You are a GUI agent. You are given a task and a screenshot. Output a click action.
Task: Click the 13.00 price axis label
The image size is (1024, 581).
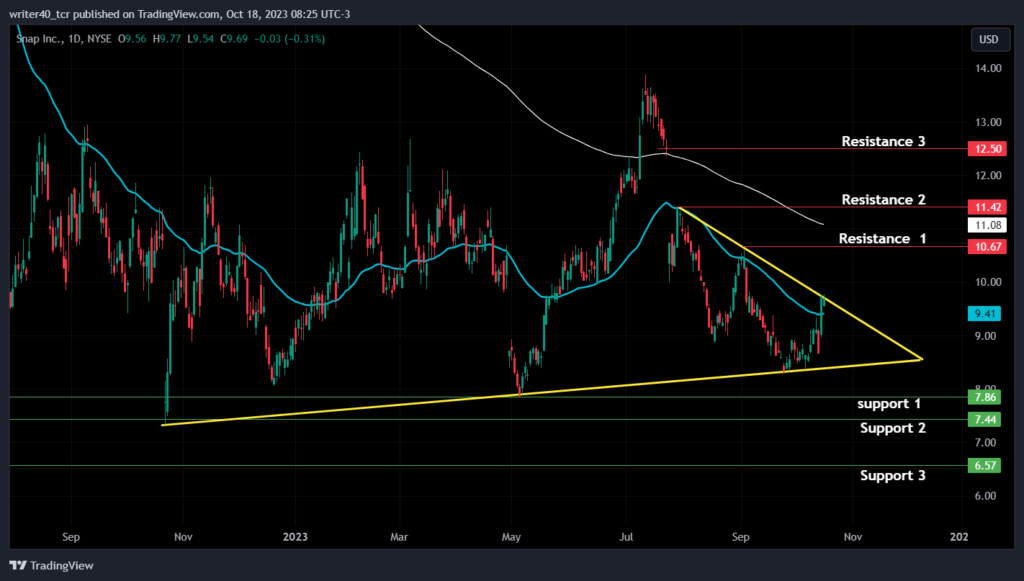pos(988,122)
